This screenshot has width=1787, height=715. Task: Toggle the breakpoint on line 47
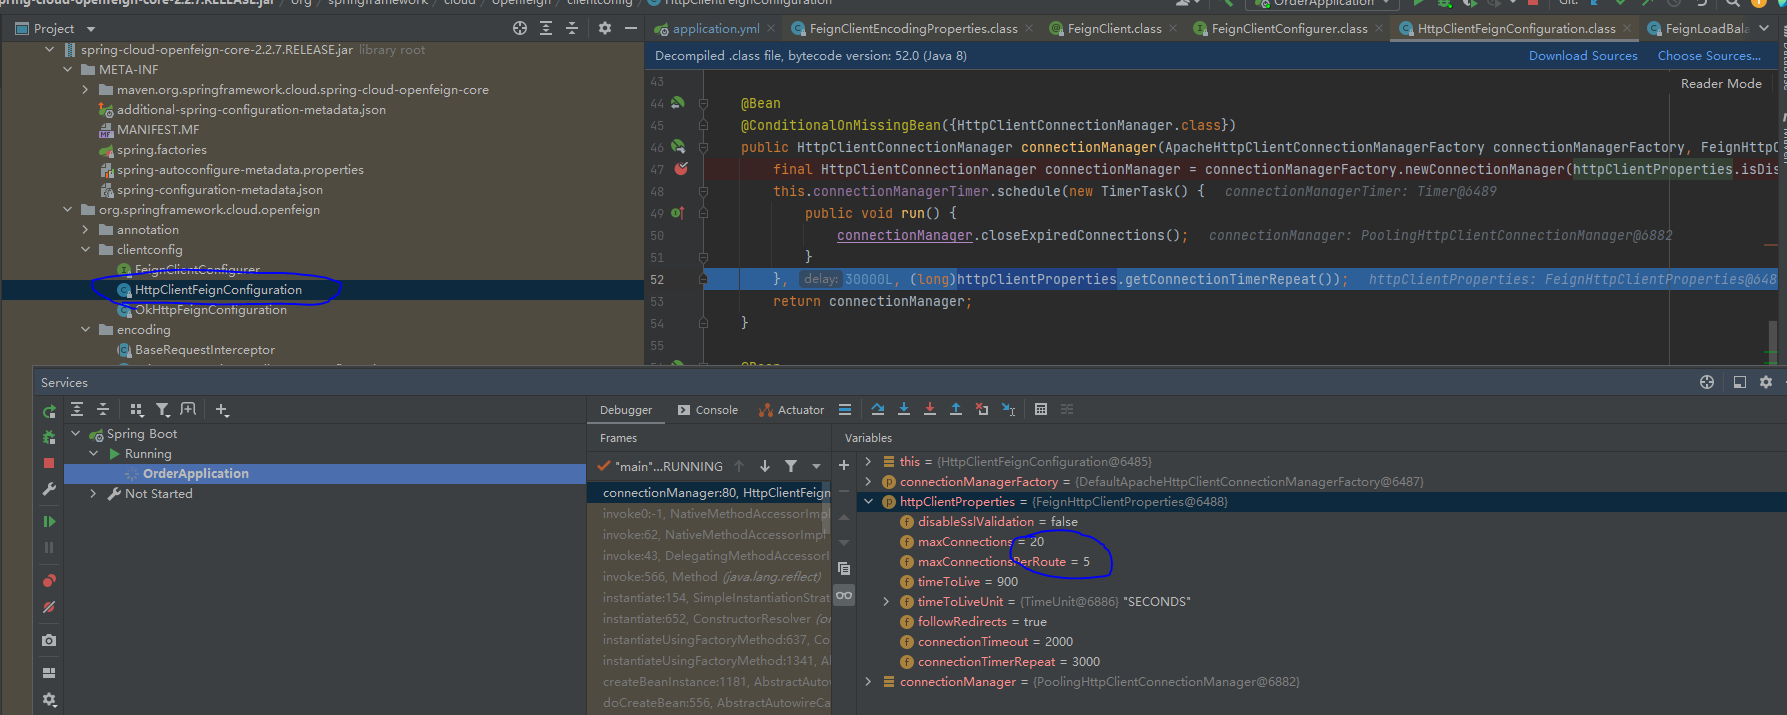coord(681,169)
